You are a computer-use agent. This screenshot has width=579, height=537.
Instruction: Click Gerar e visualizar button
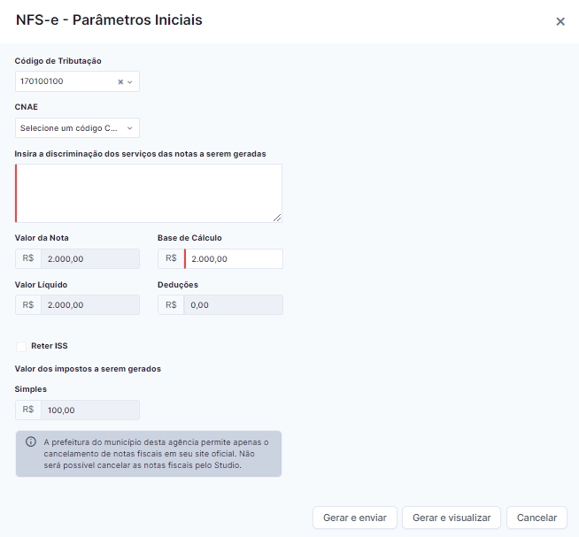[x=451, y=518]
